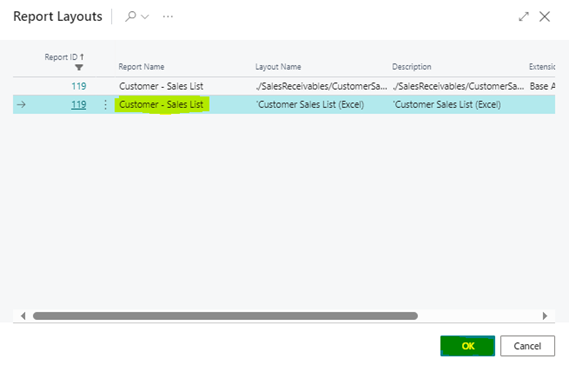Close the Report Layouts dialog
The width and height of the screenshot is (569, 372).
544,16
